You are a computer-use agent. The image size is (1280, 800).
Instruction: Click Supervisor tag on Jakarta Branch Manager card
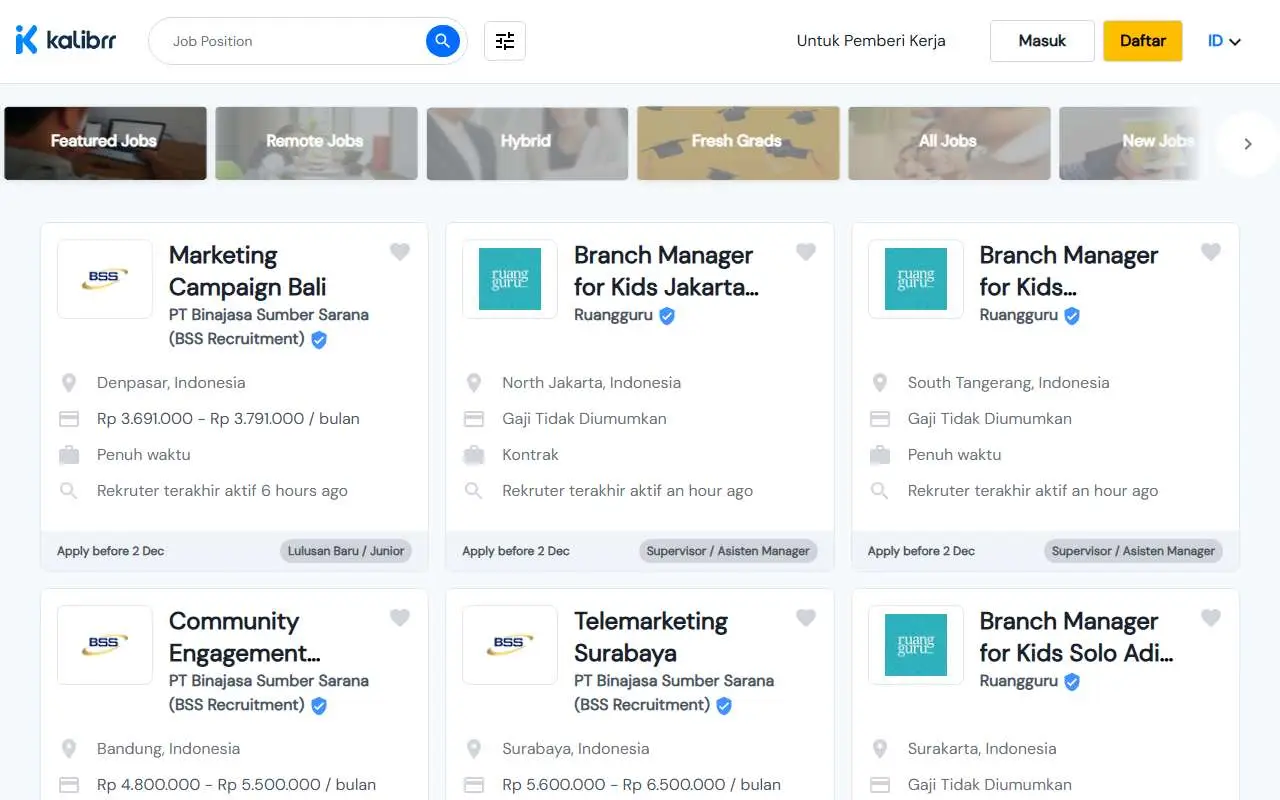tap(728, 551)
